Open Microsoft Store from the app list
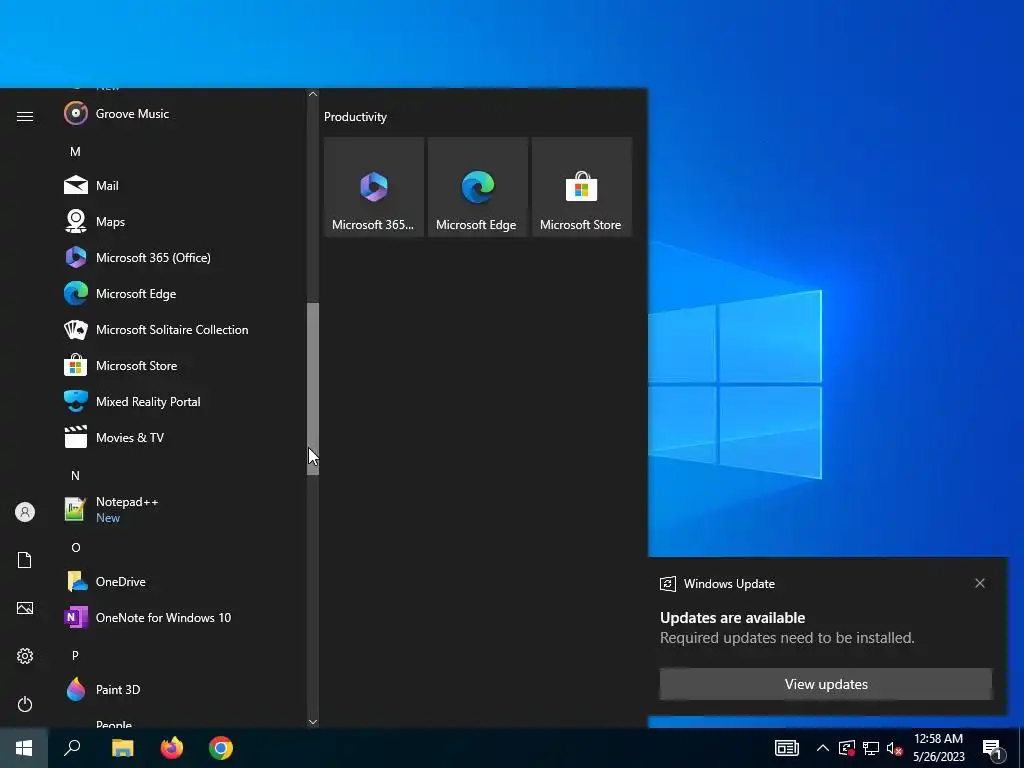 pyautogui.click(x=181, y=365)
